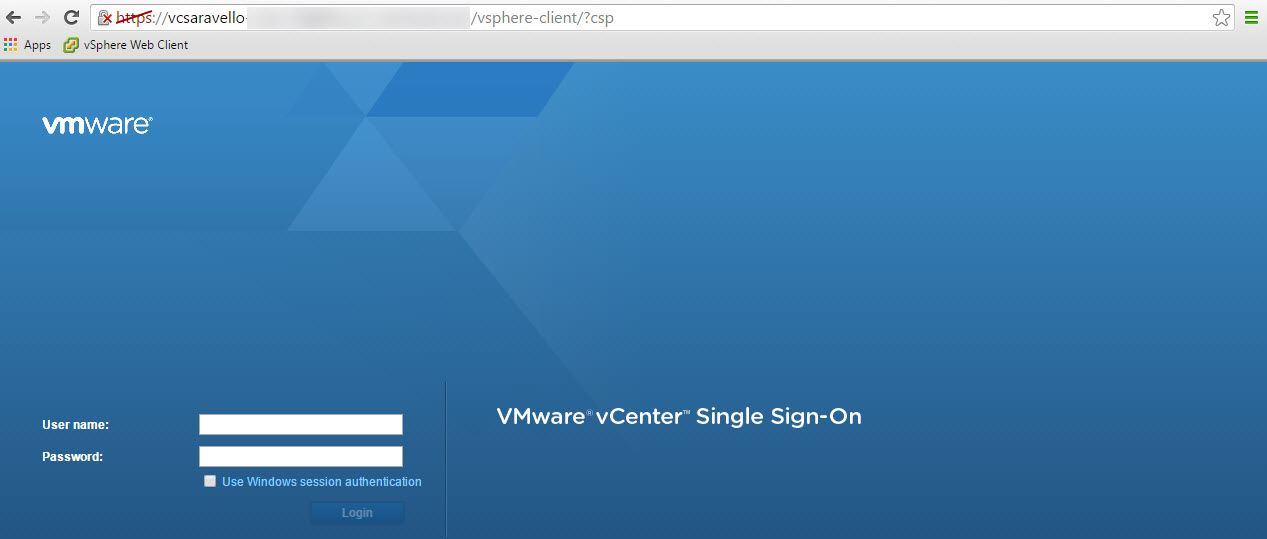
Task: Click the '/vsphere-client/?csp' path in the URL
Action: tap(541, 18)
